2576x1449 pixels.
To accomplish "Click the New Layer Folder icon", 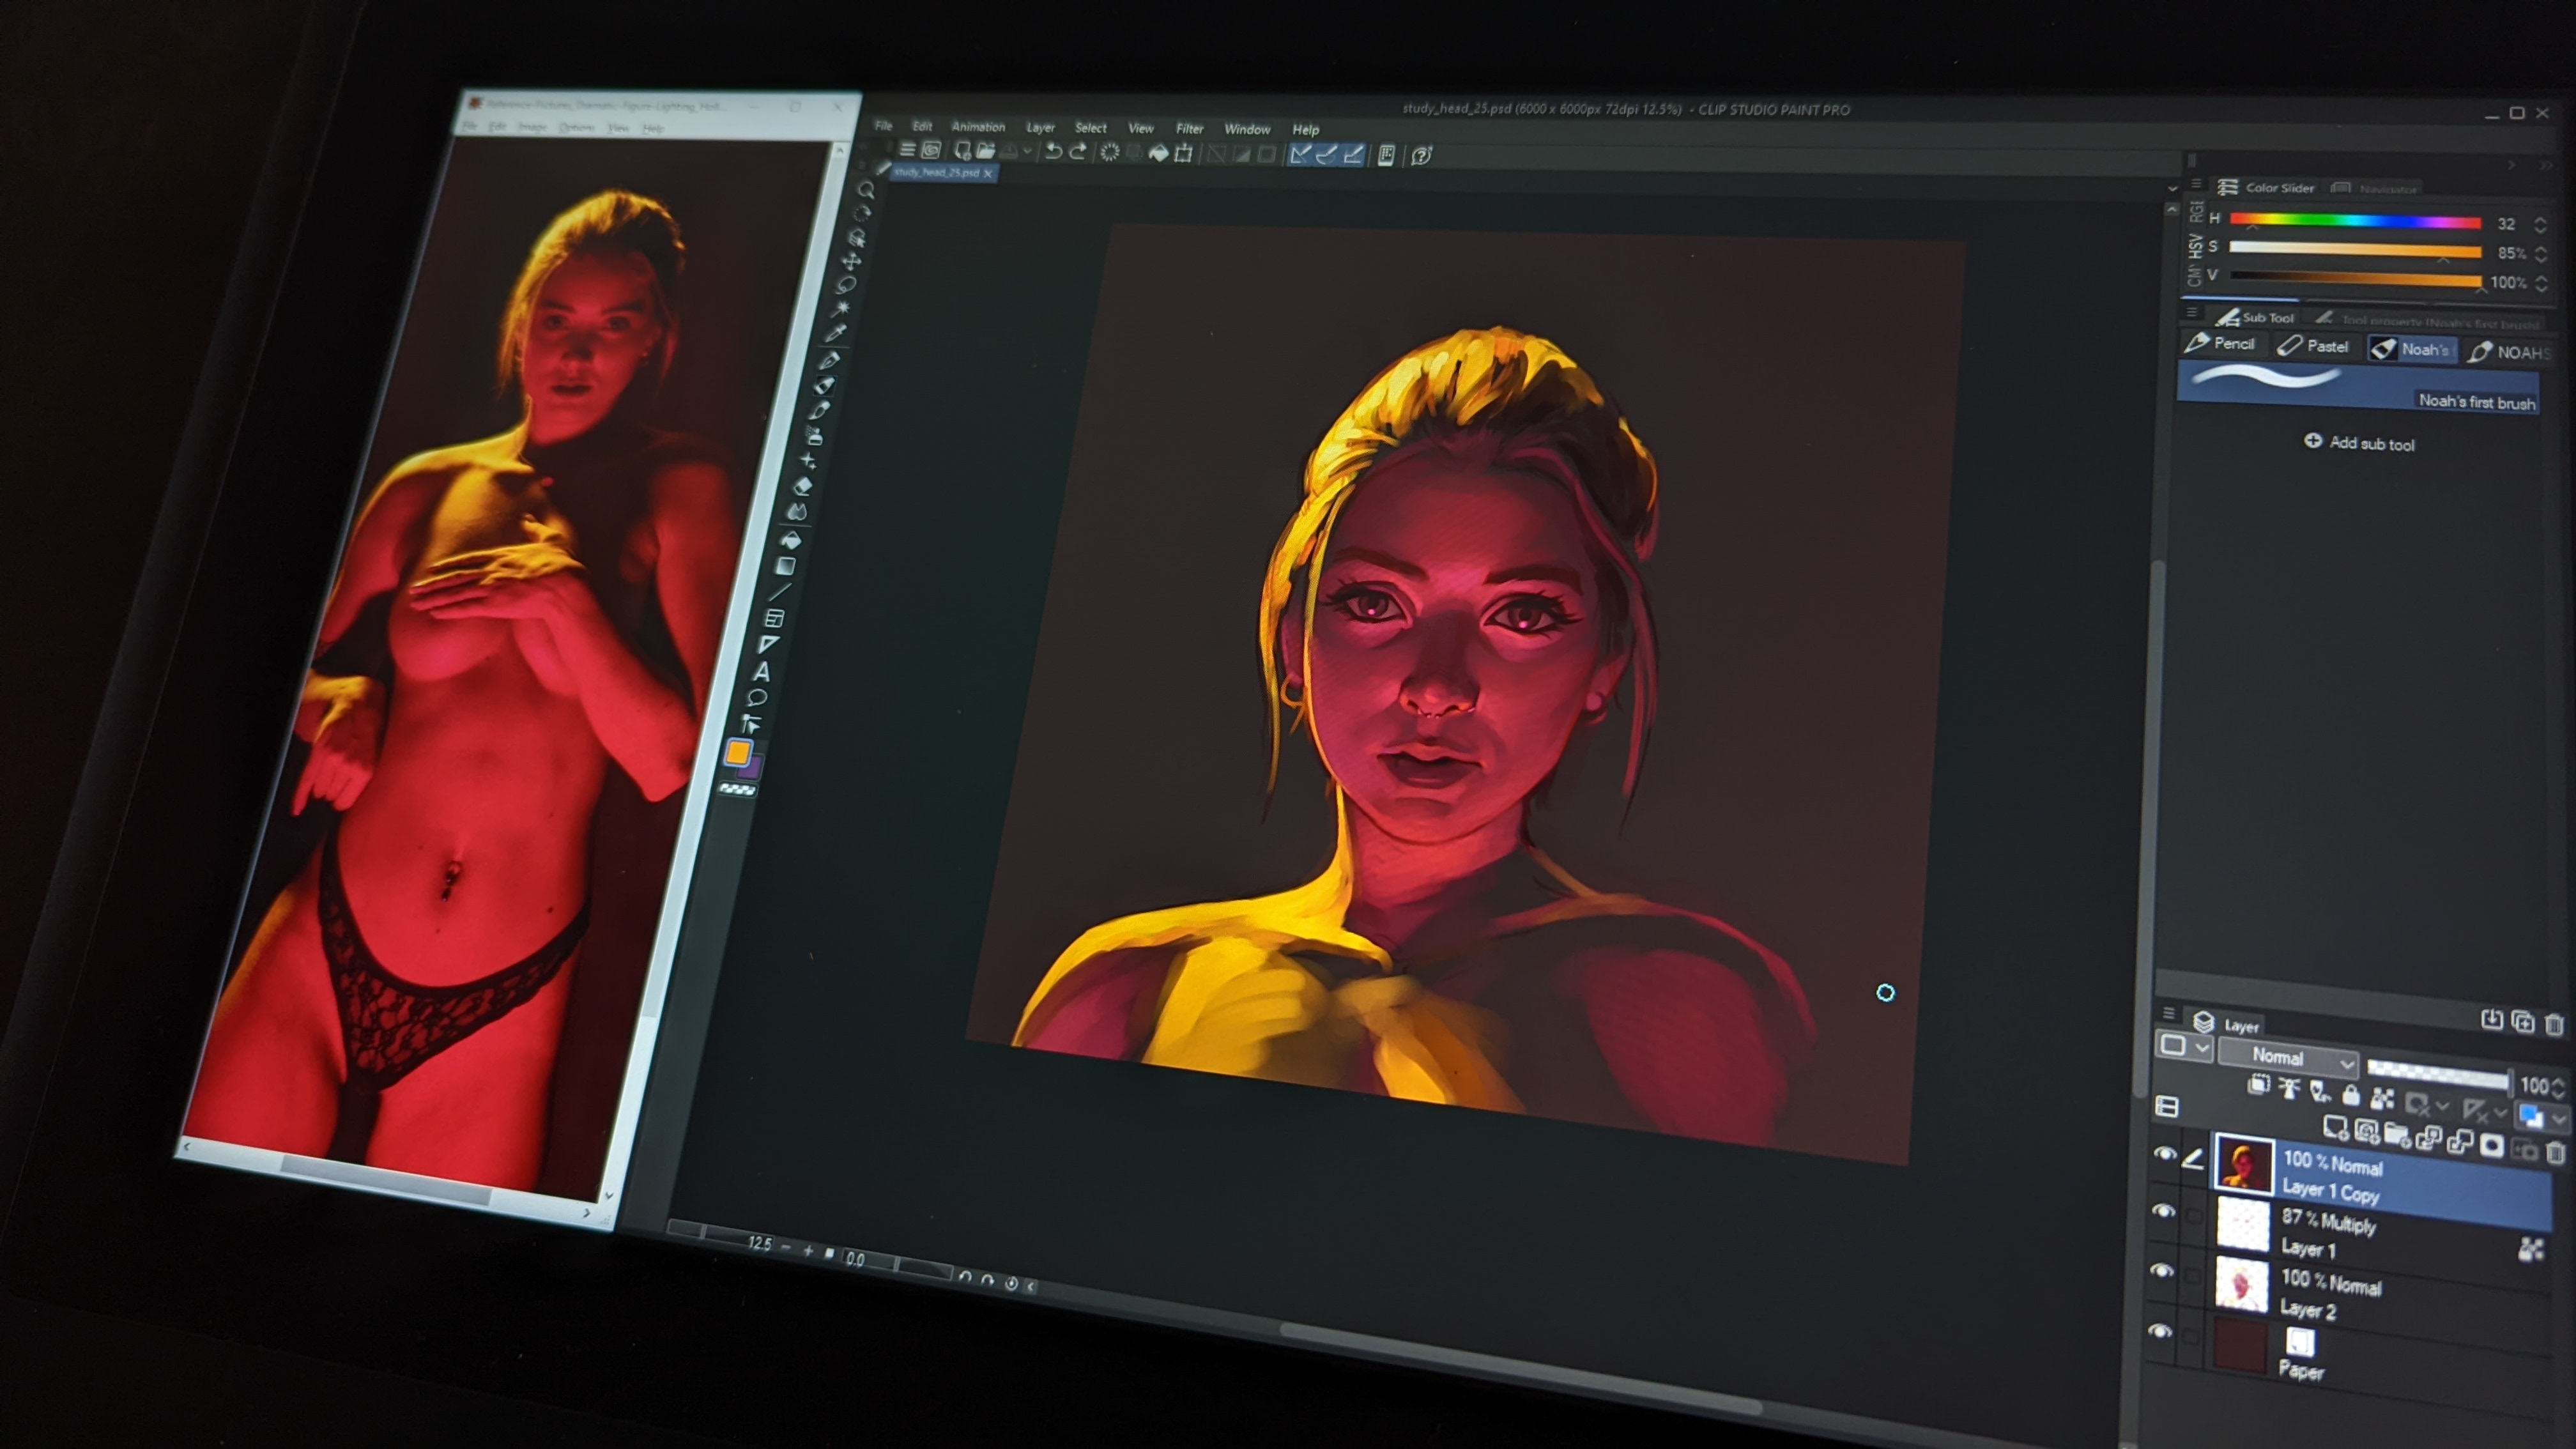I will coord(2396,1133).
